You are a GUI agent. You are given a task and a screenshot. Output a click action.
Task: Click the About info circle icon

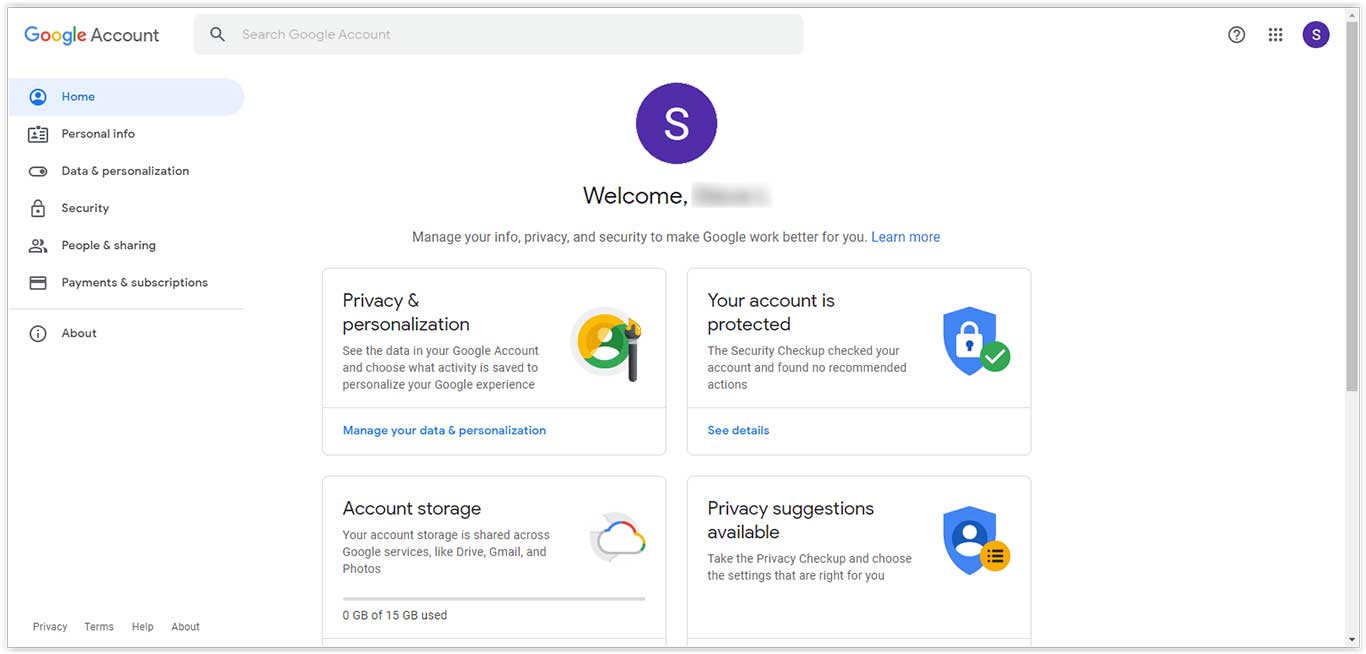point(38,334)
